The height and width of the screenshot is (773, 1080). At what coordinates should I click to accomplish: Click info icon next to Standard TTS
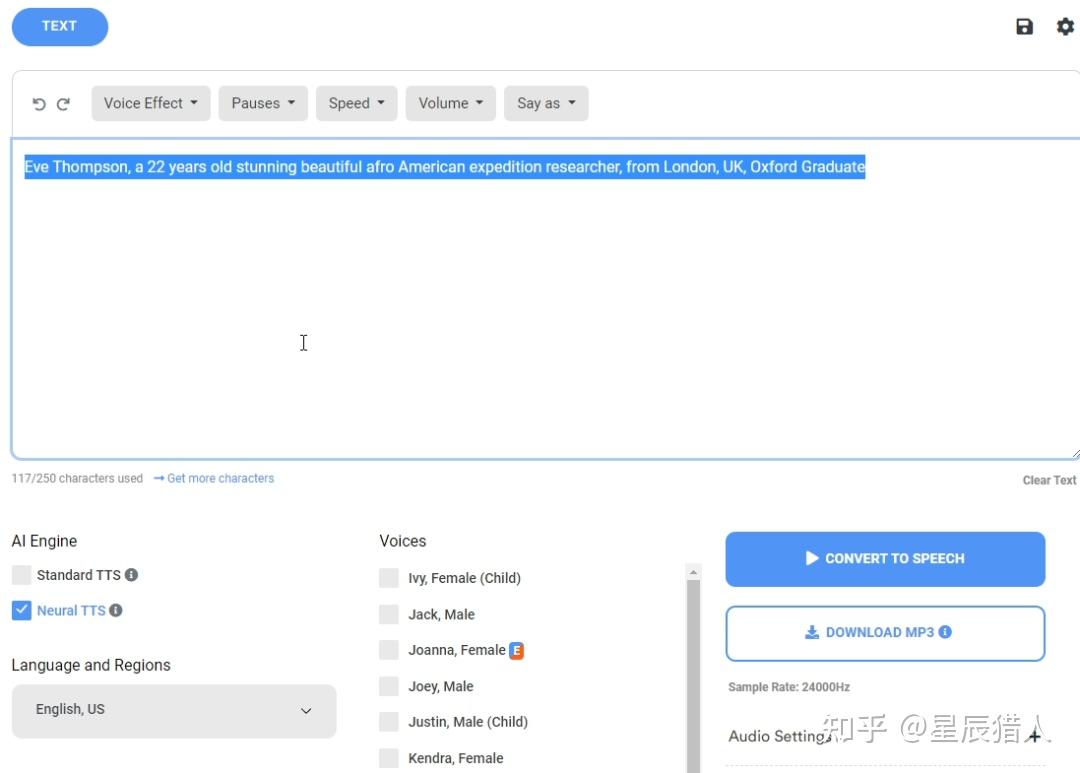point(132,575)
